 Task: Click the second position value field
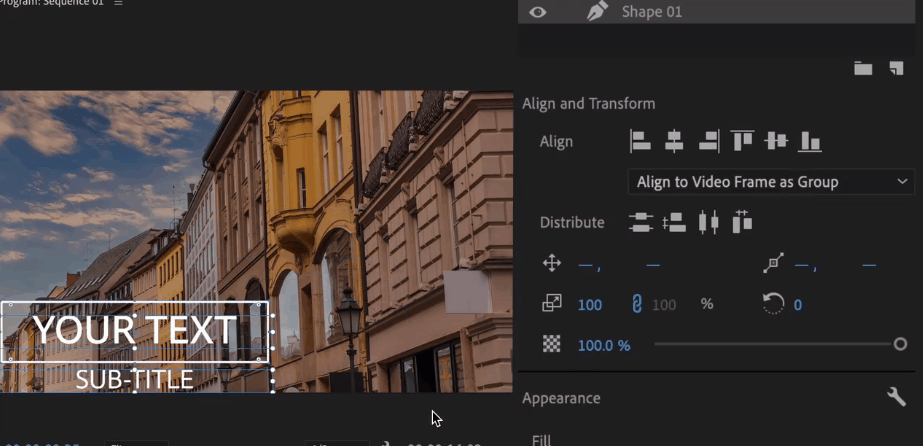653,265
